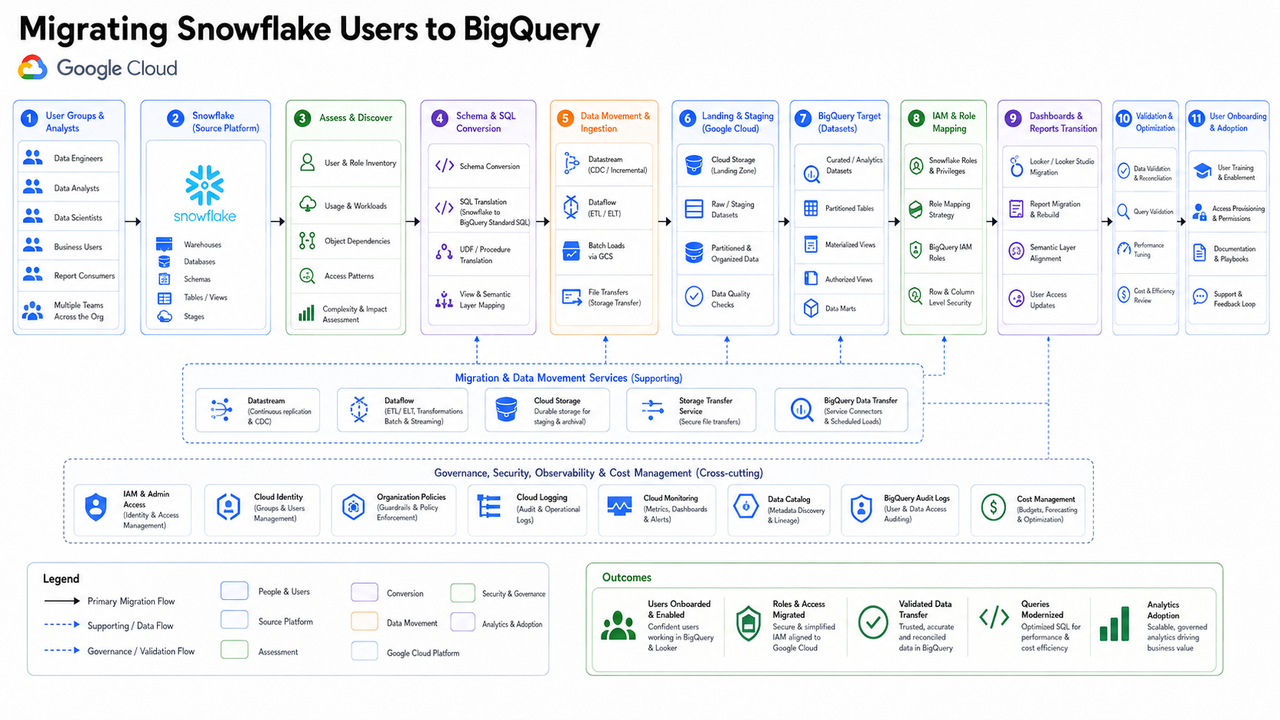This screenshot has height=720, width=1280.
Task: Click the Snowflake Roles & Privileges icon
Action: click(915, 165)
